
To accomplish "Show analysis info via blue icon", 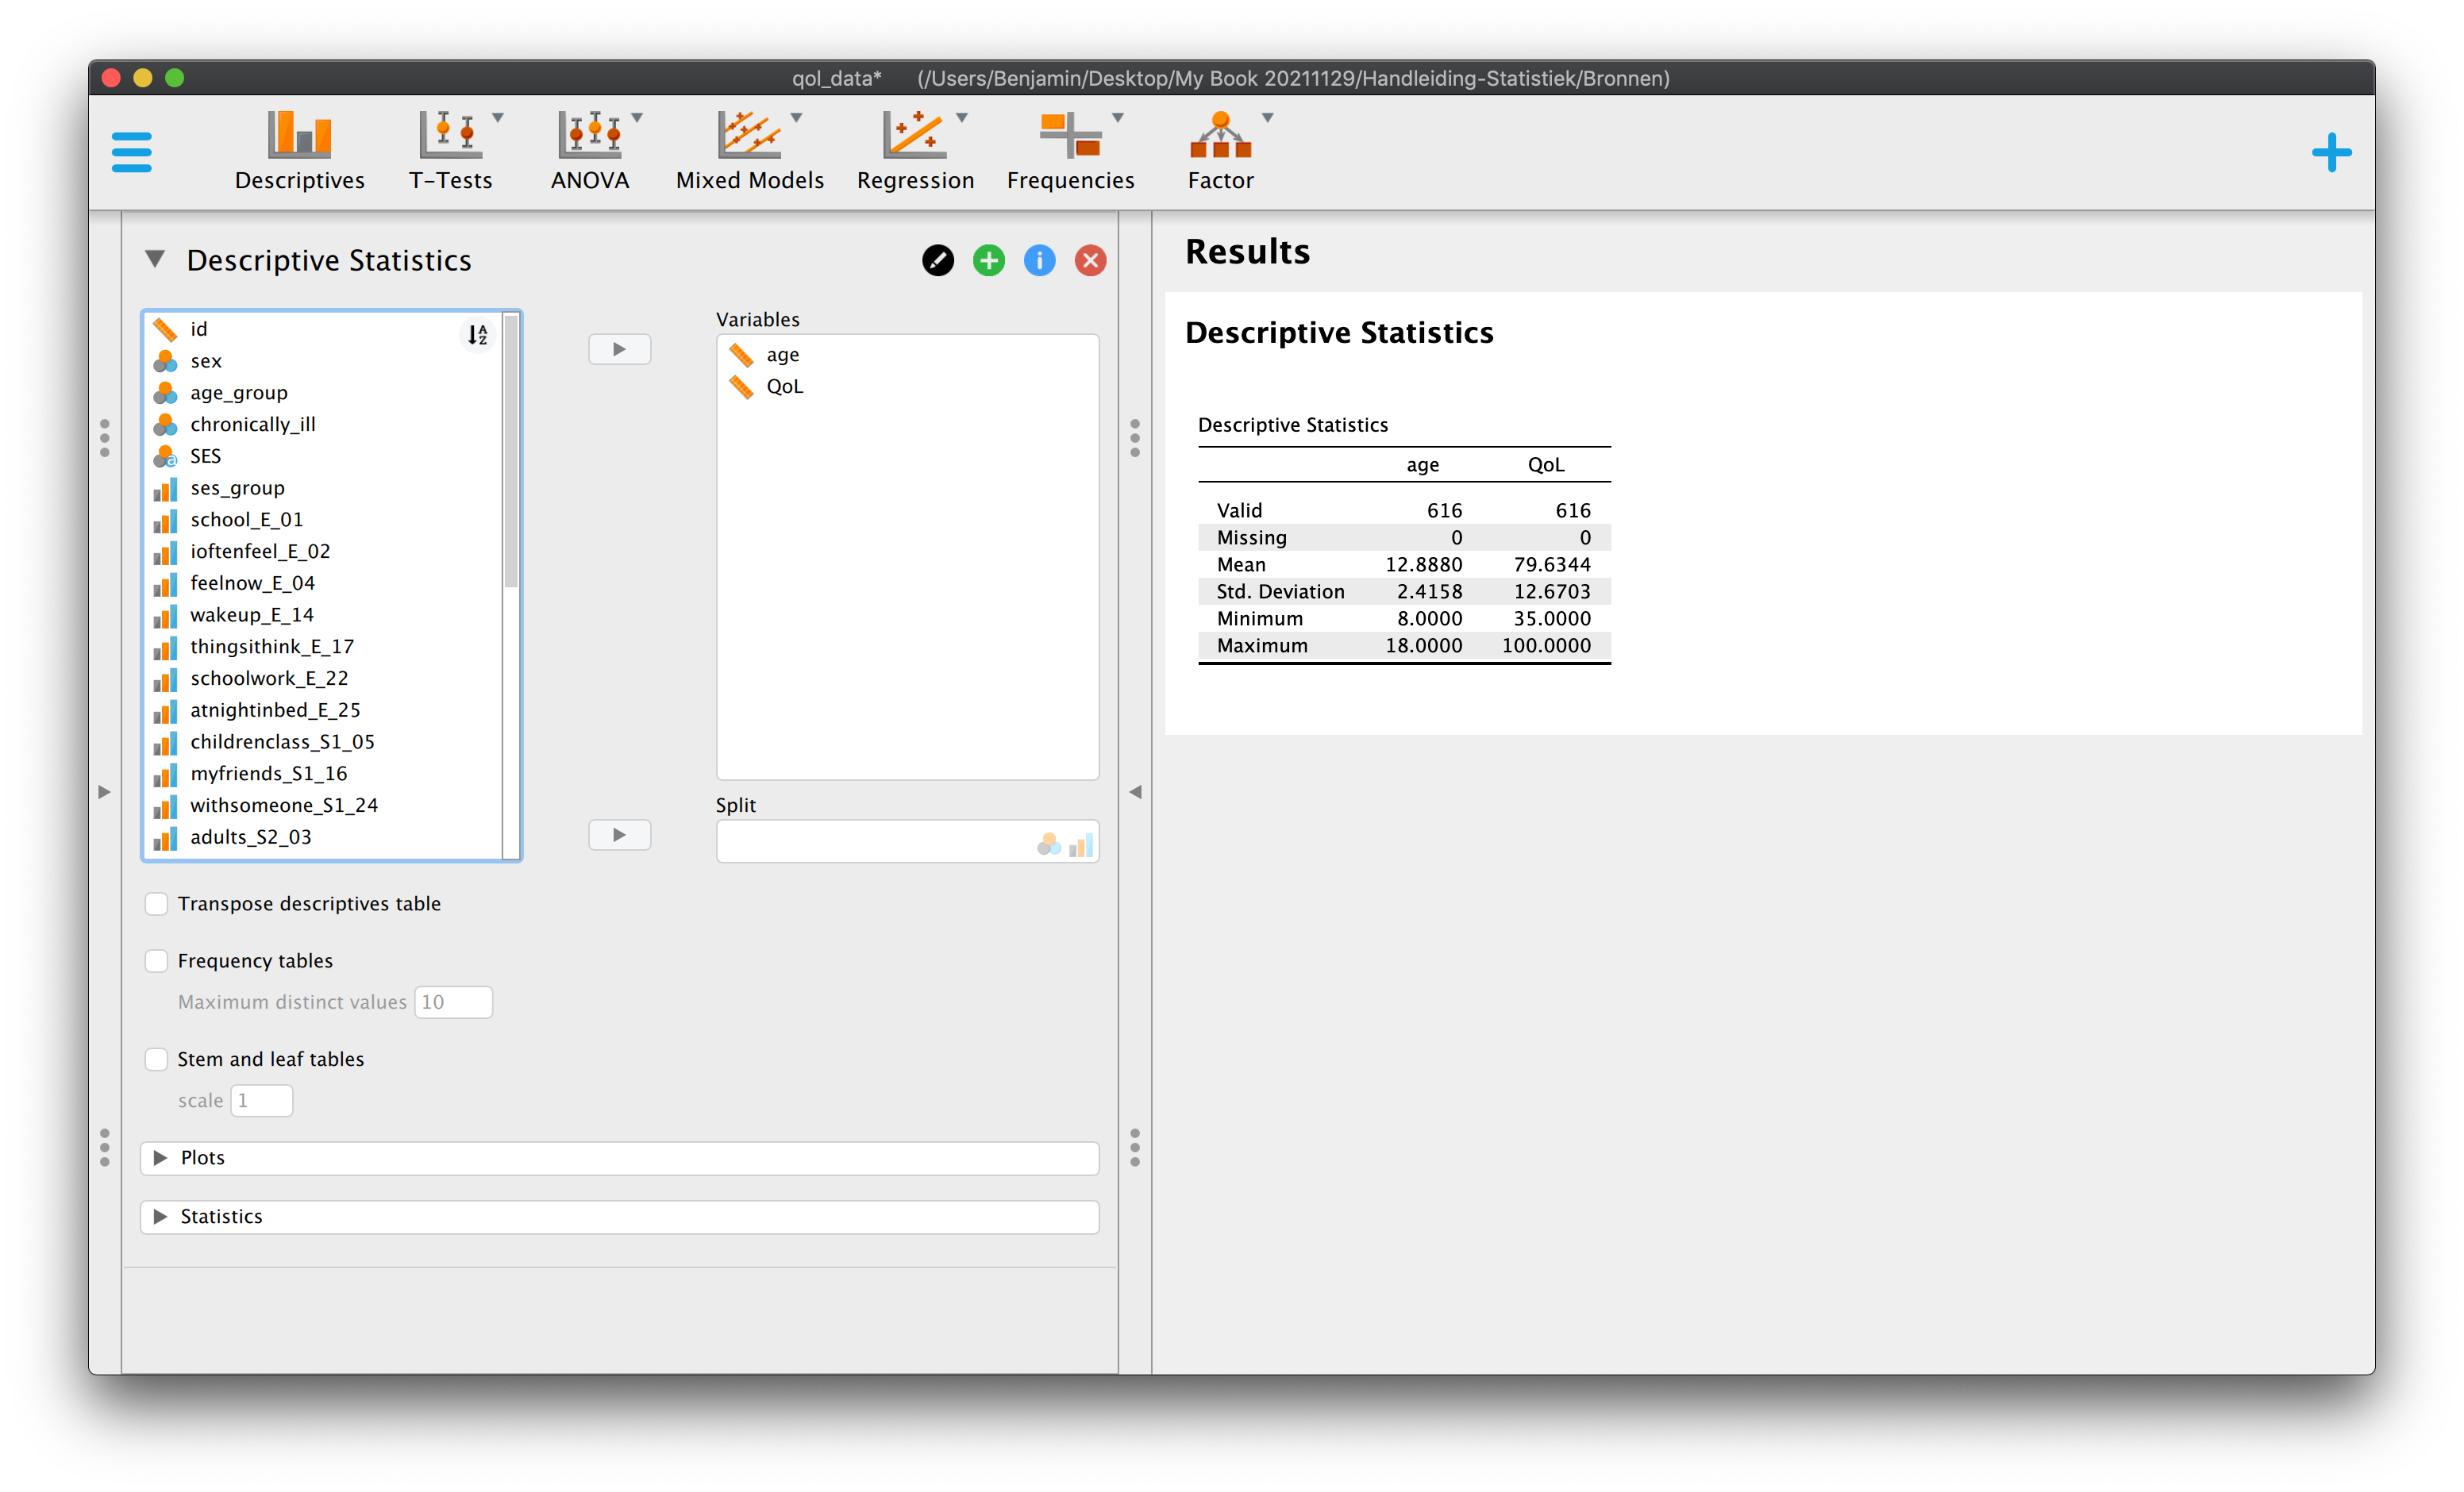I will [1039, 261].
